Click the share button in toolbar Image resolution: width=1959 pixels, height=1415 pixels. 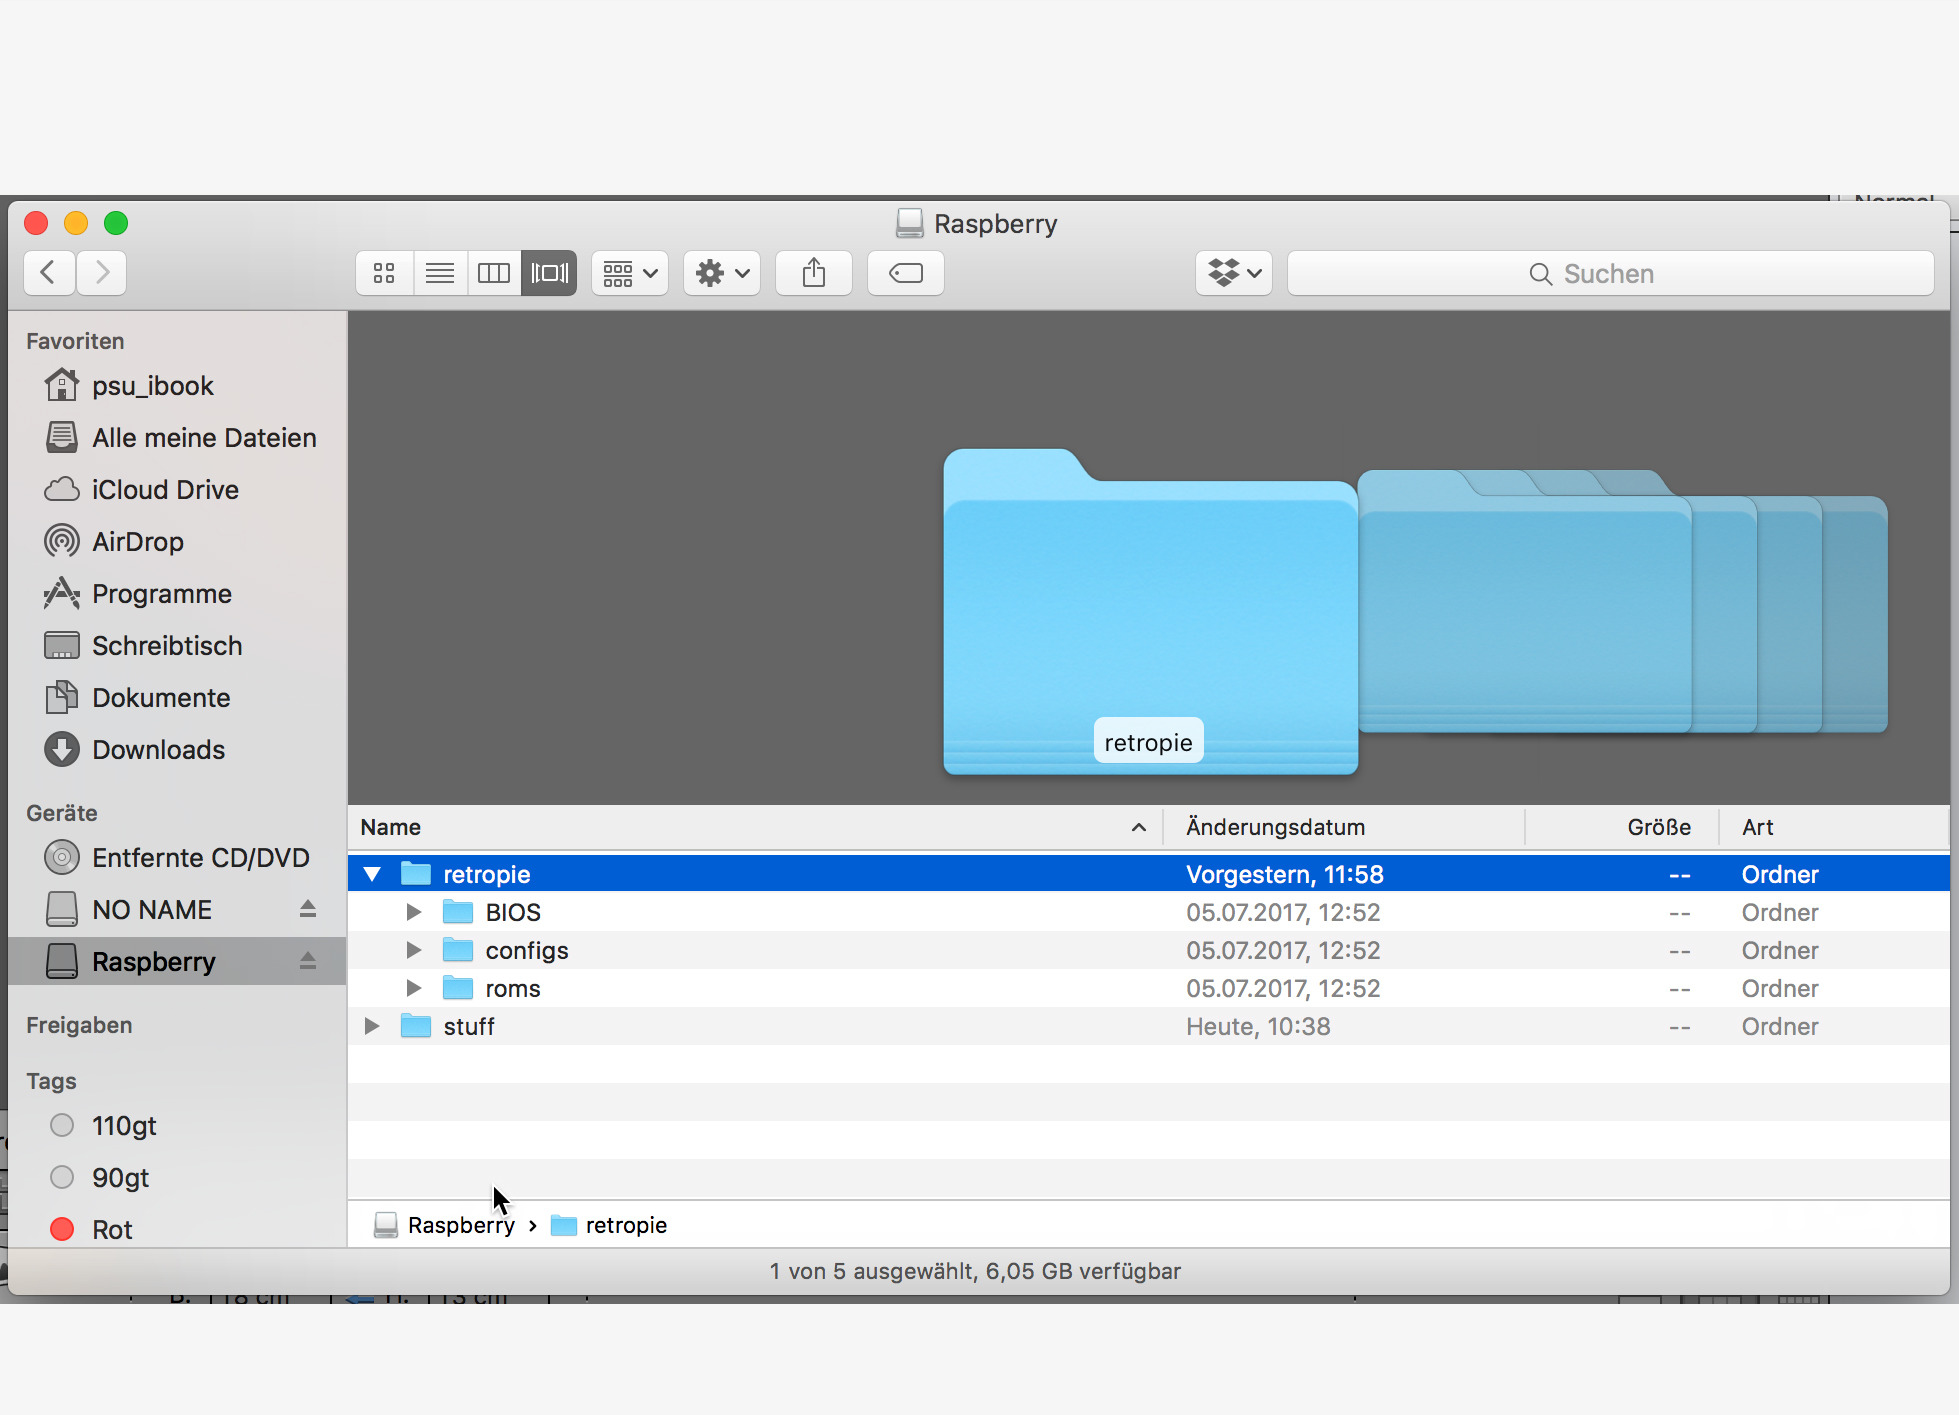(814, 273)
